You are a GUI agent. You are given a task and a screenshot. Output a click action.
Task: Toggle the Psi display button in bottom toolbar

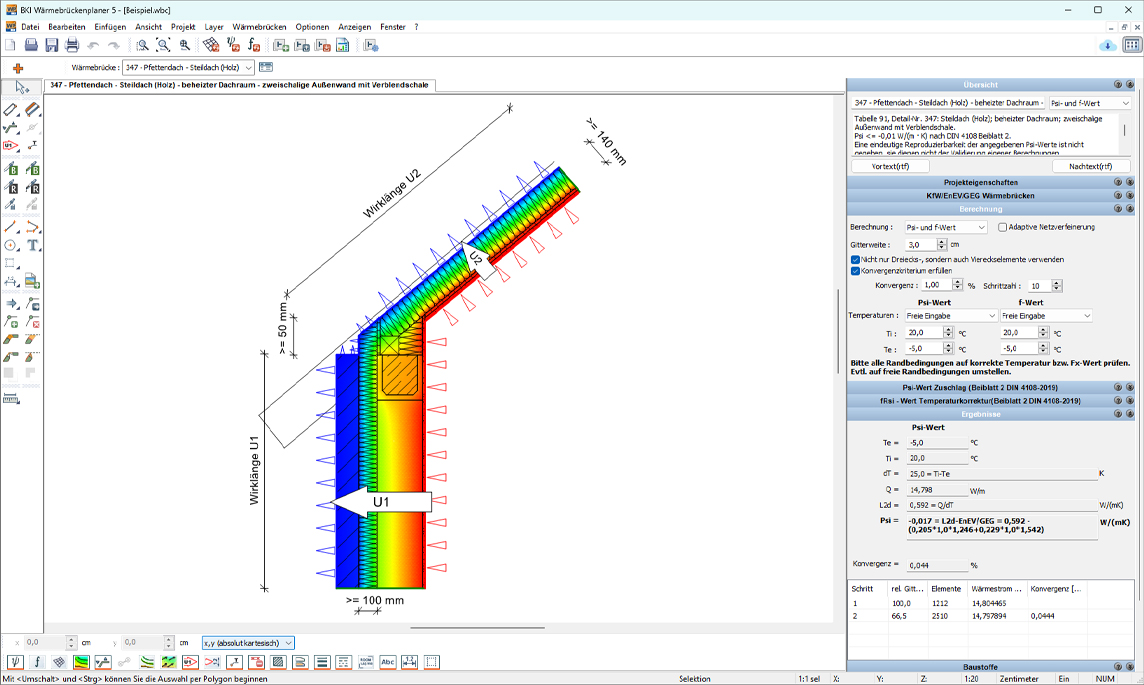point(15,662)
